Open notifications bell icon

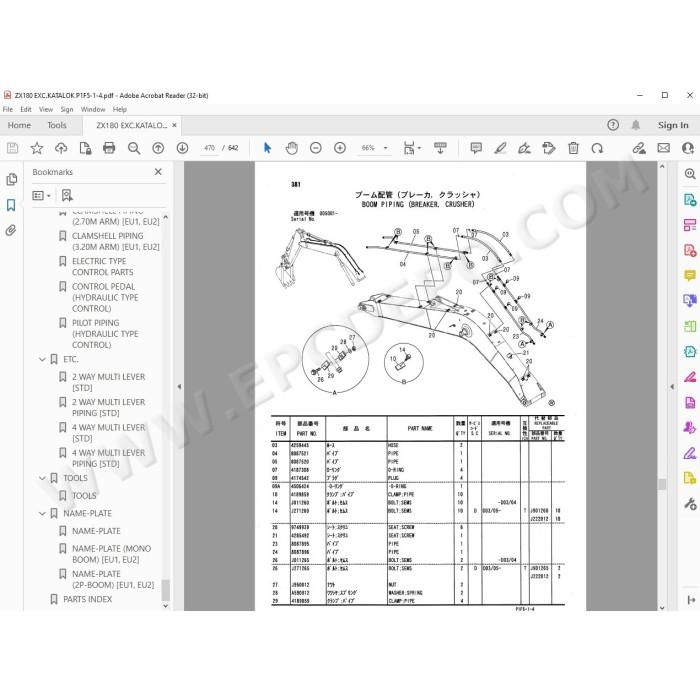(636, 125)
